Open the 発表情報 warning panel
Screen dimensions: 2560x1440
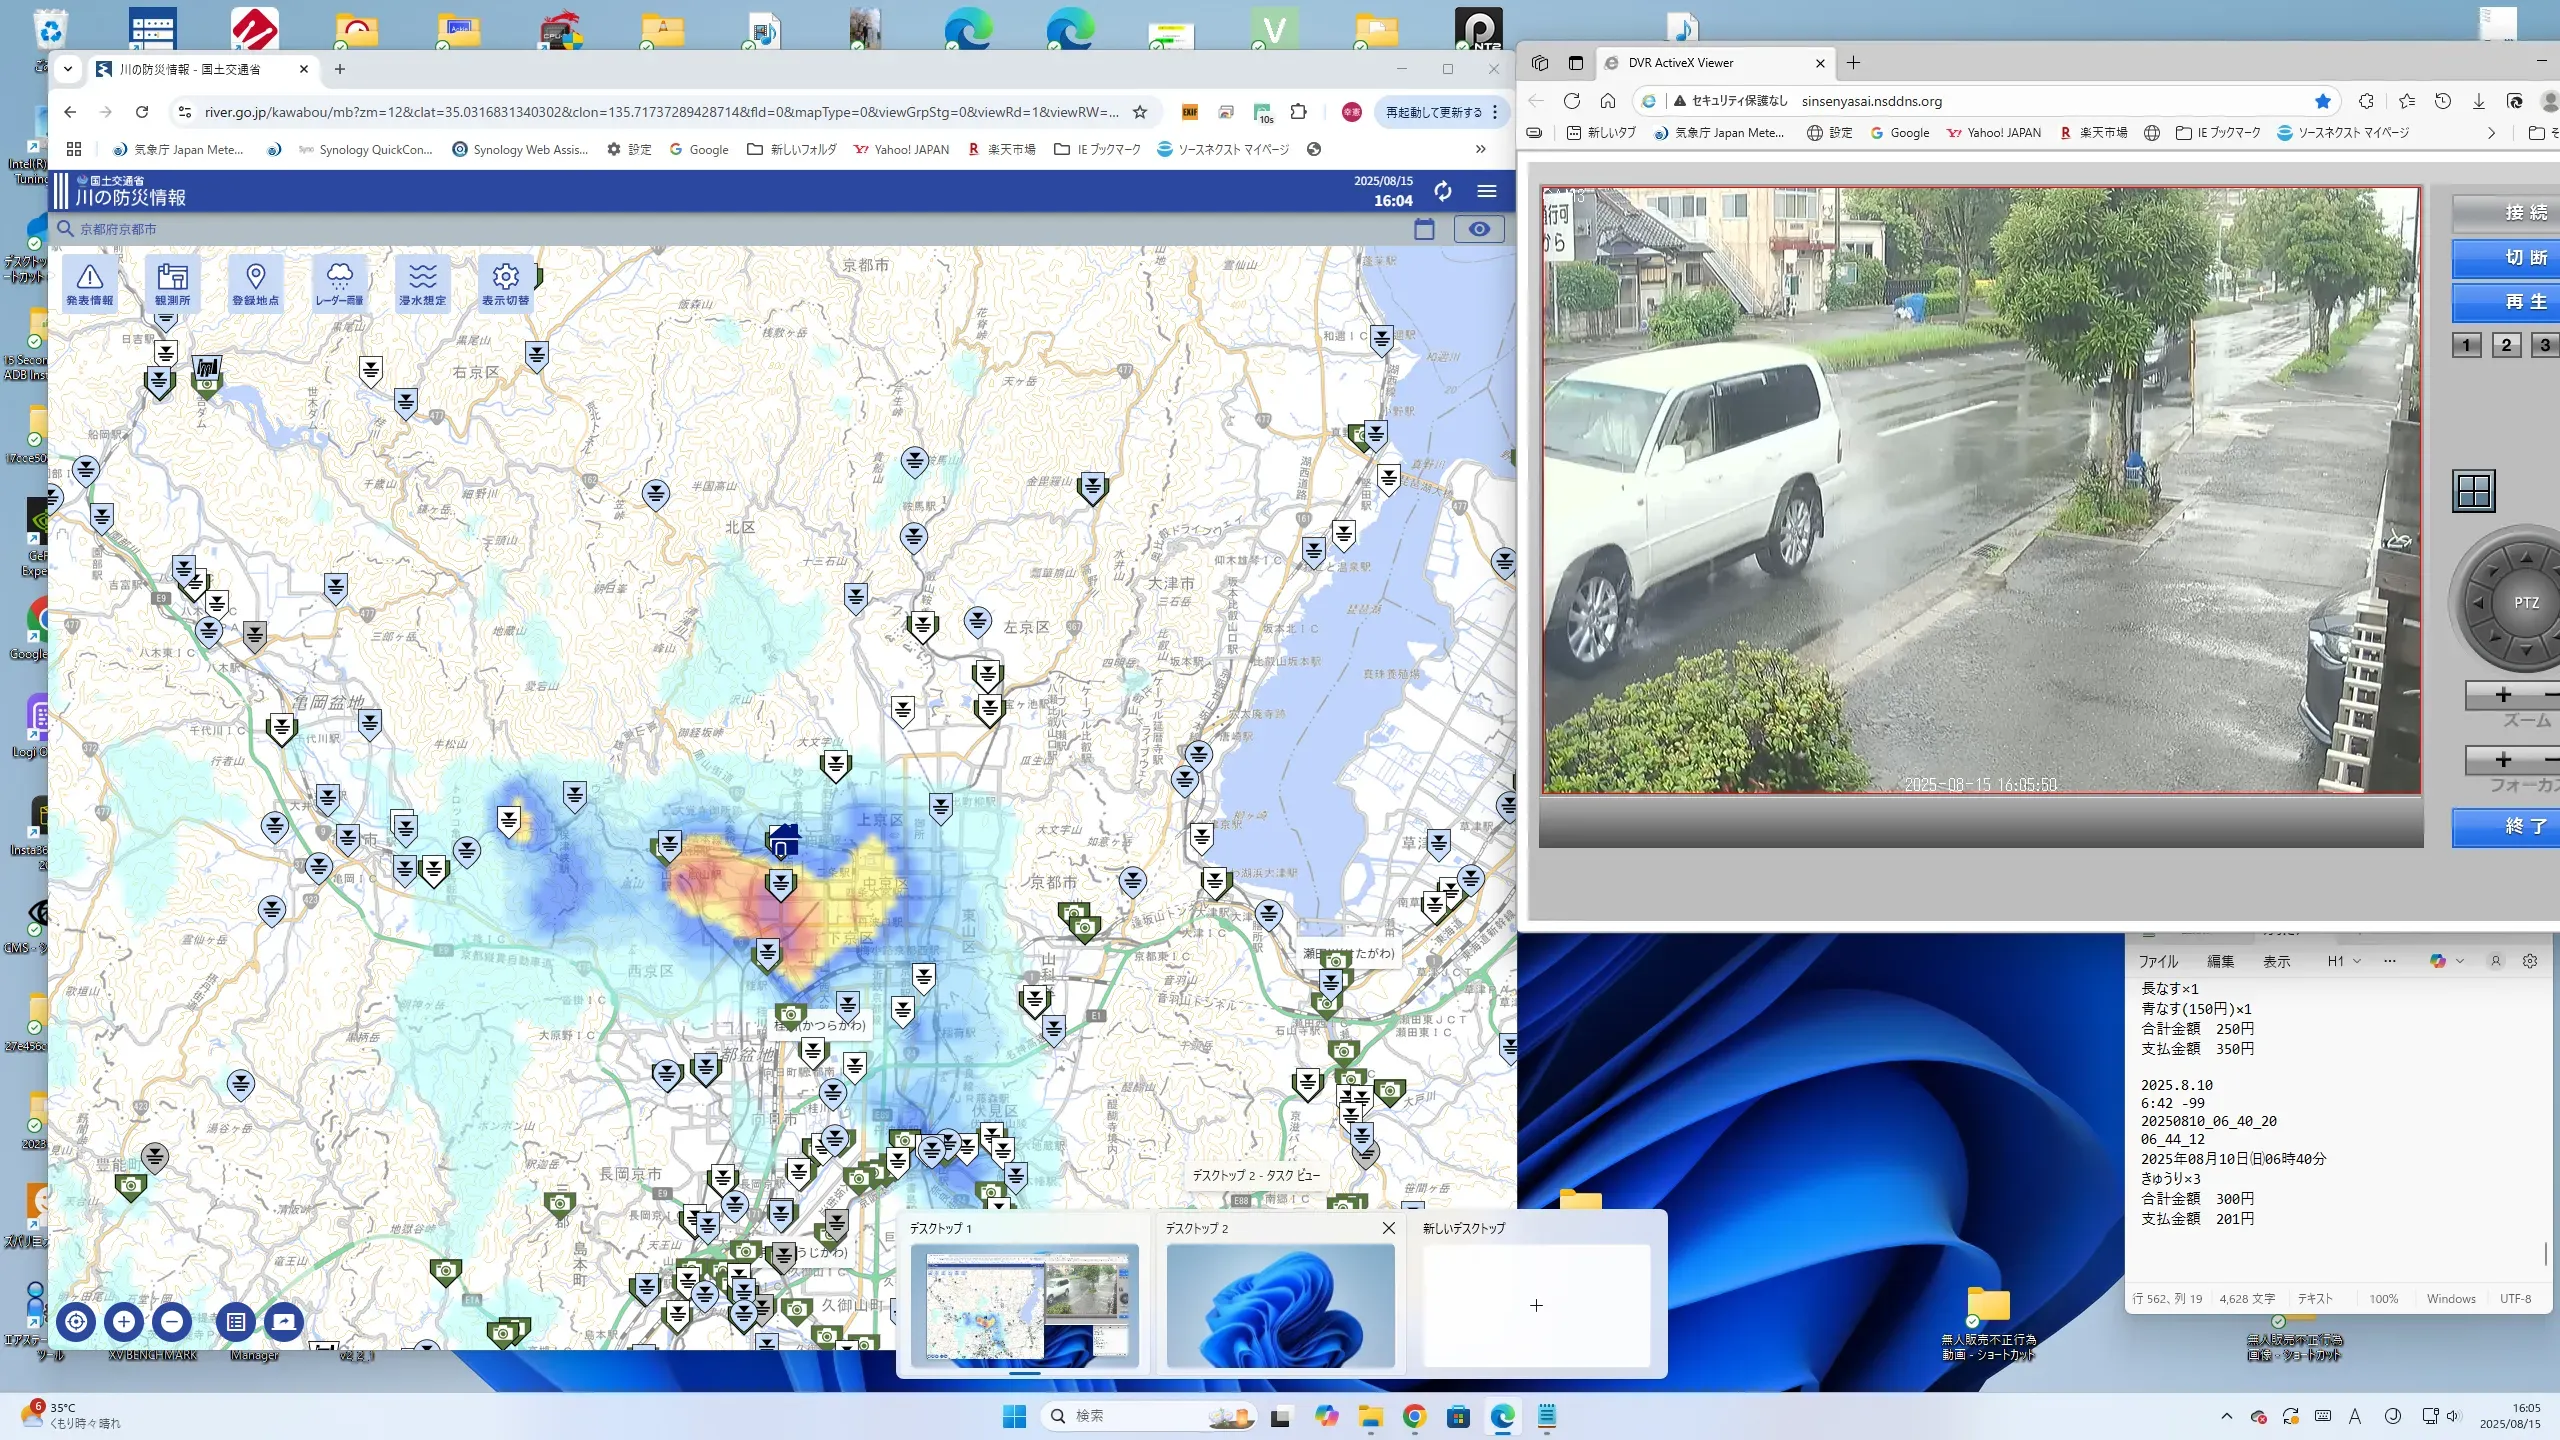point(89,284)
